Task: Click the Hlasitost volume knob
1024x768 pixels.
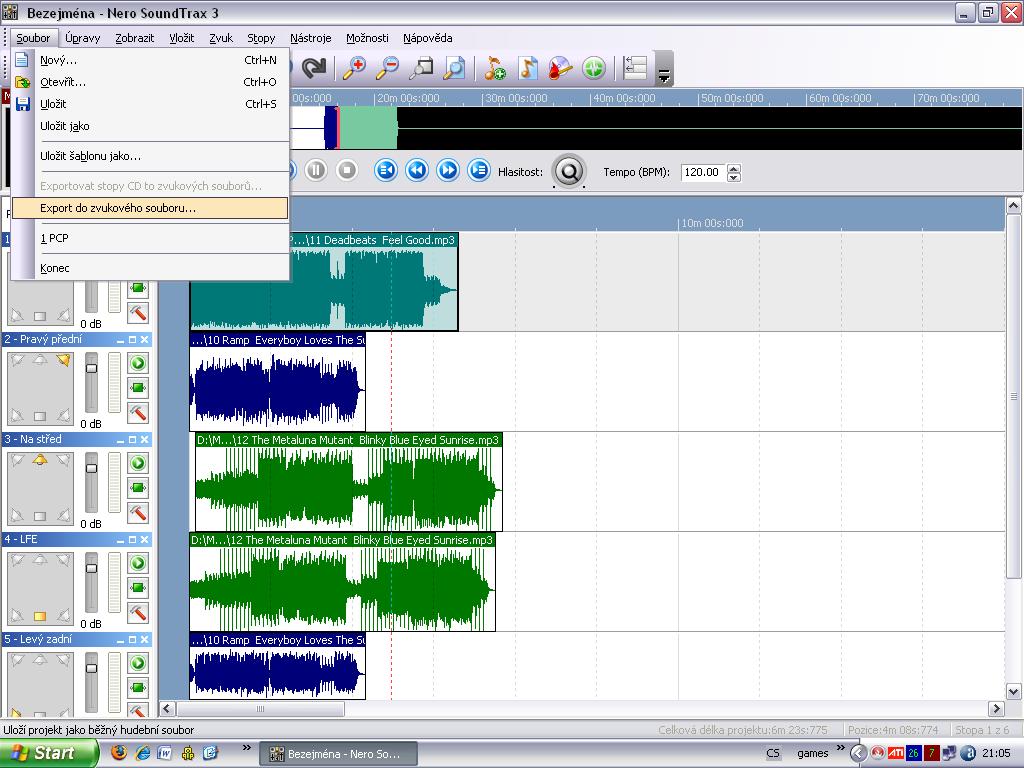Action: point(569,172)
